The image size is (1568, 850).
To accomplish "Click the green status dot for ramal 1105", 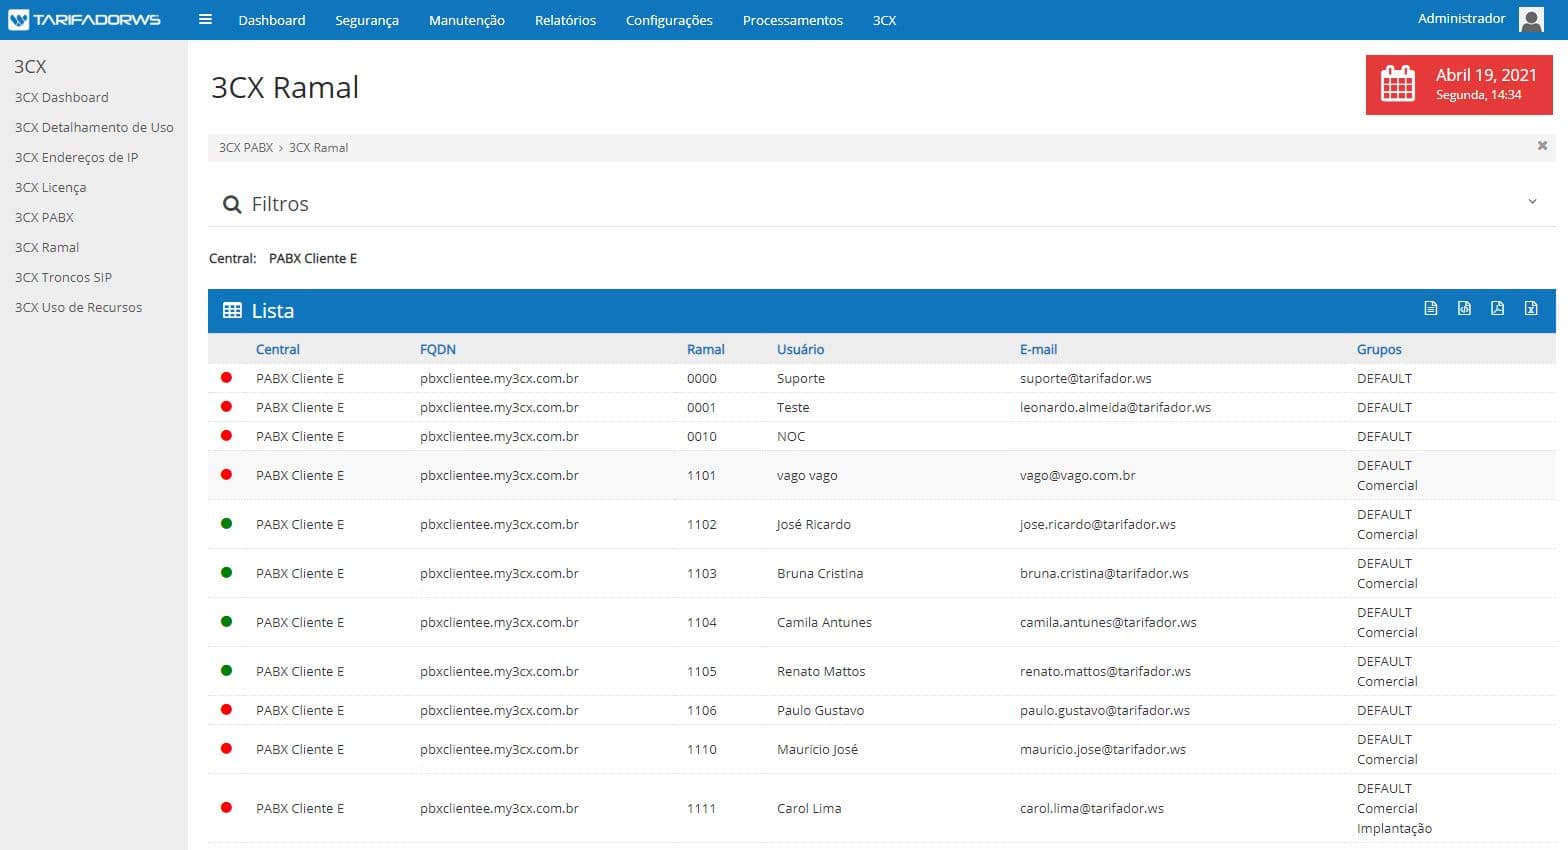I will tap(226, 670).
